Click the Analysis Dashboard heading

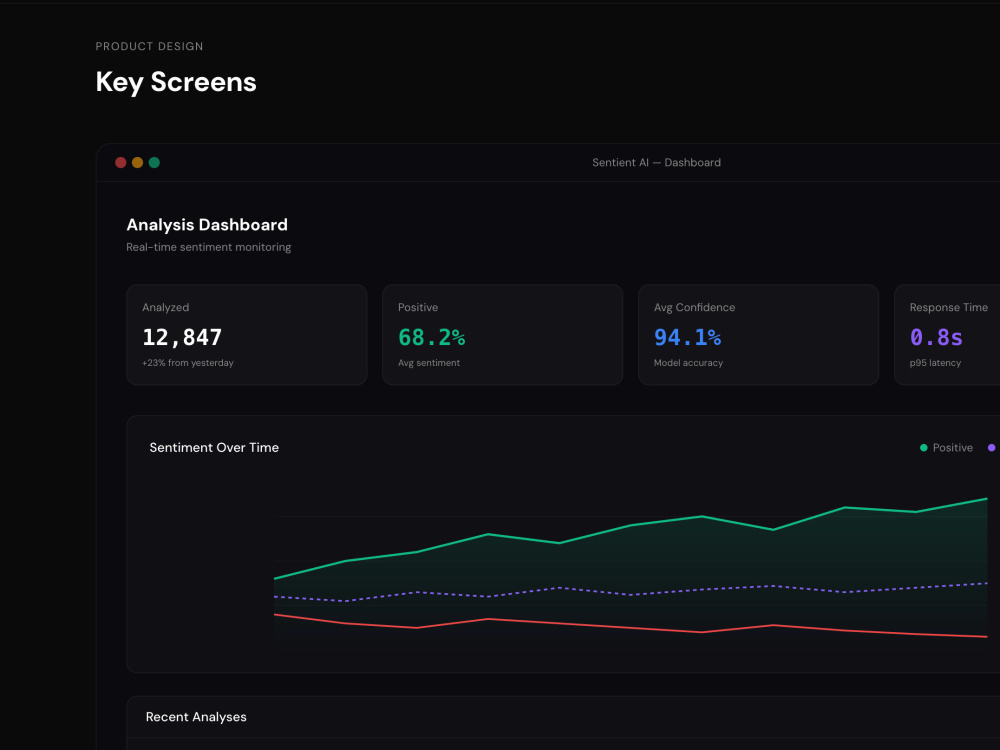(x=207, y=224)
